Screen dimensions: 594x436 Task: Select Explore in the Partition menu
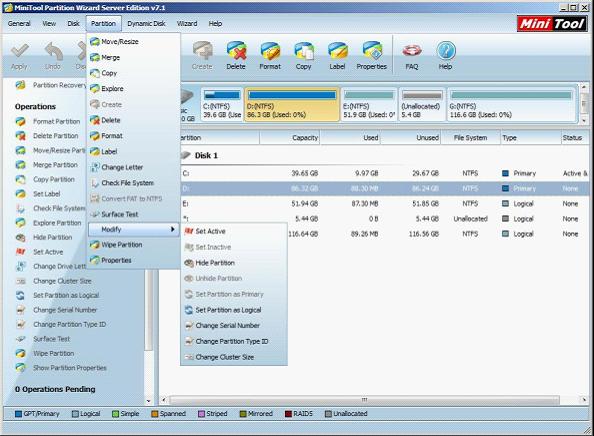133,89
